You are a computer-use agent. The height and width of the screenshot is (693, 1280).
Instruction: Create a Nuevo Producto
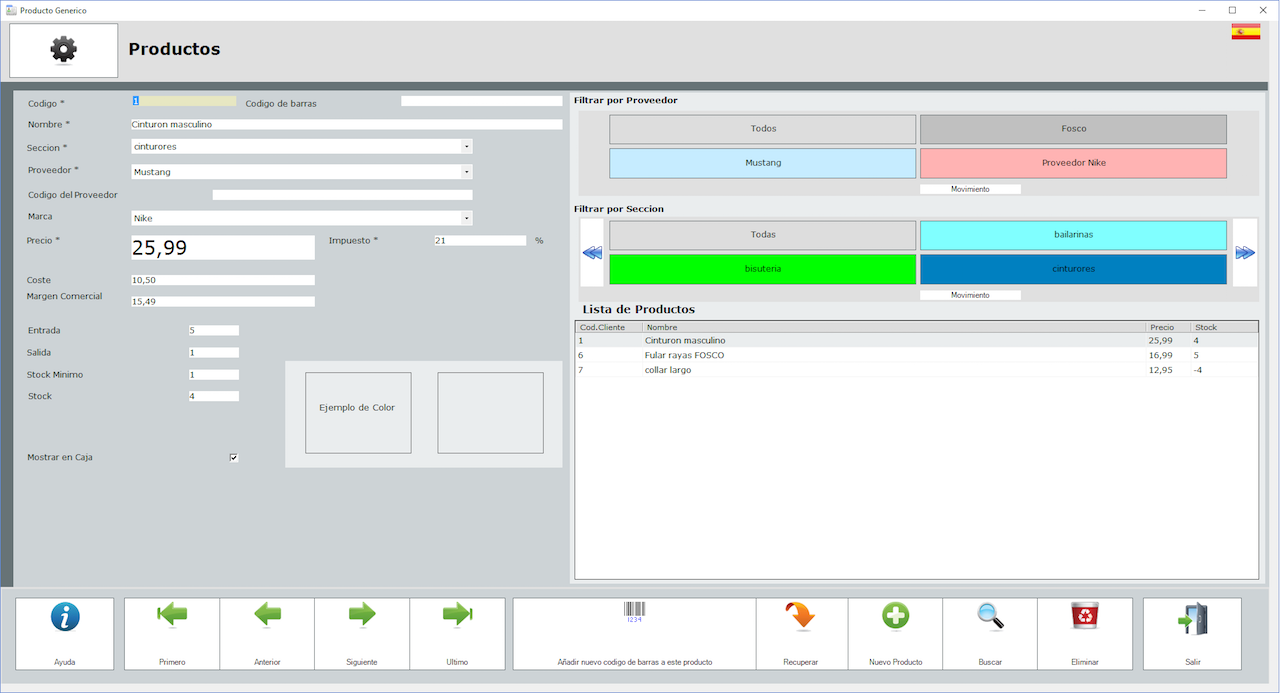click(895, 617)
